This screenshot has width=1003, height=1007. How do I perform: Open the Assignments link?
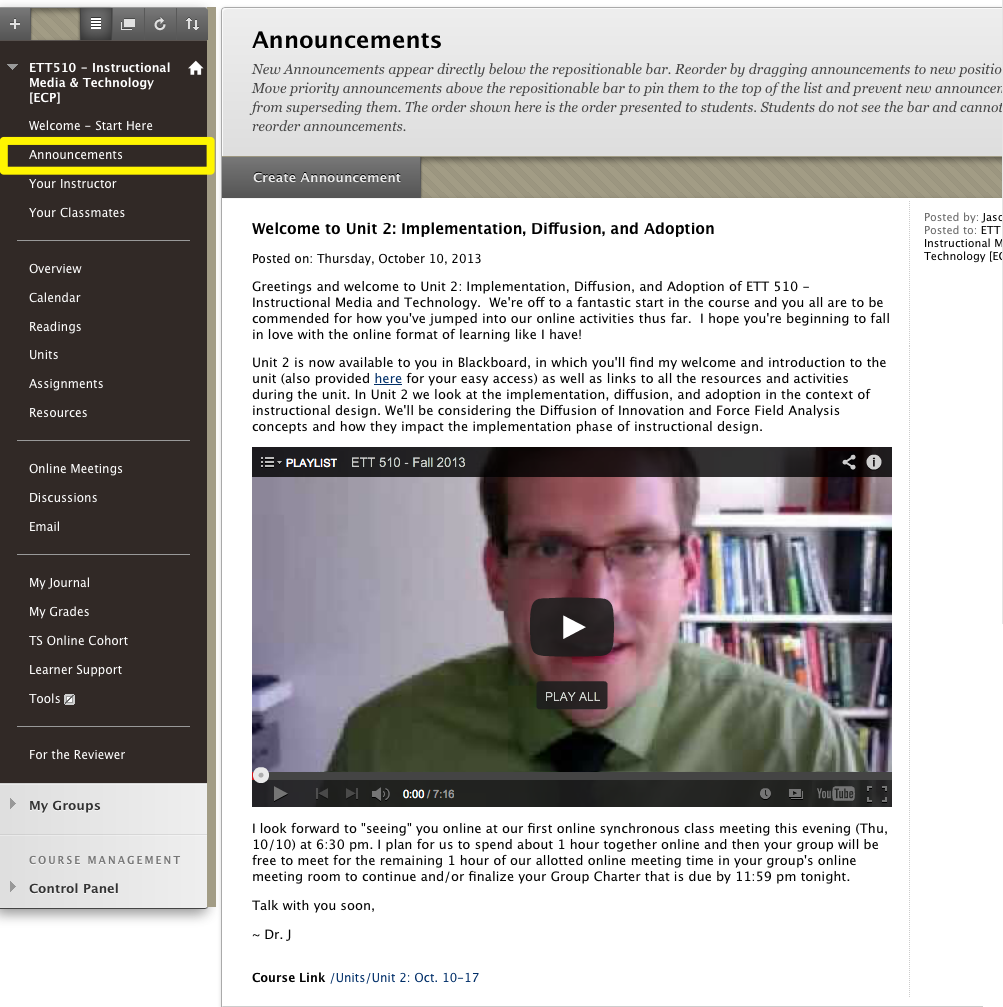point(66,383)
